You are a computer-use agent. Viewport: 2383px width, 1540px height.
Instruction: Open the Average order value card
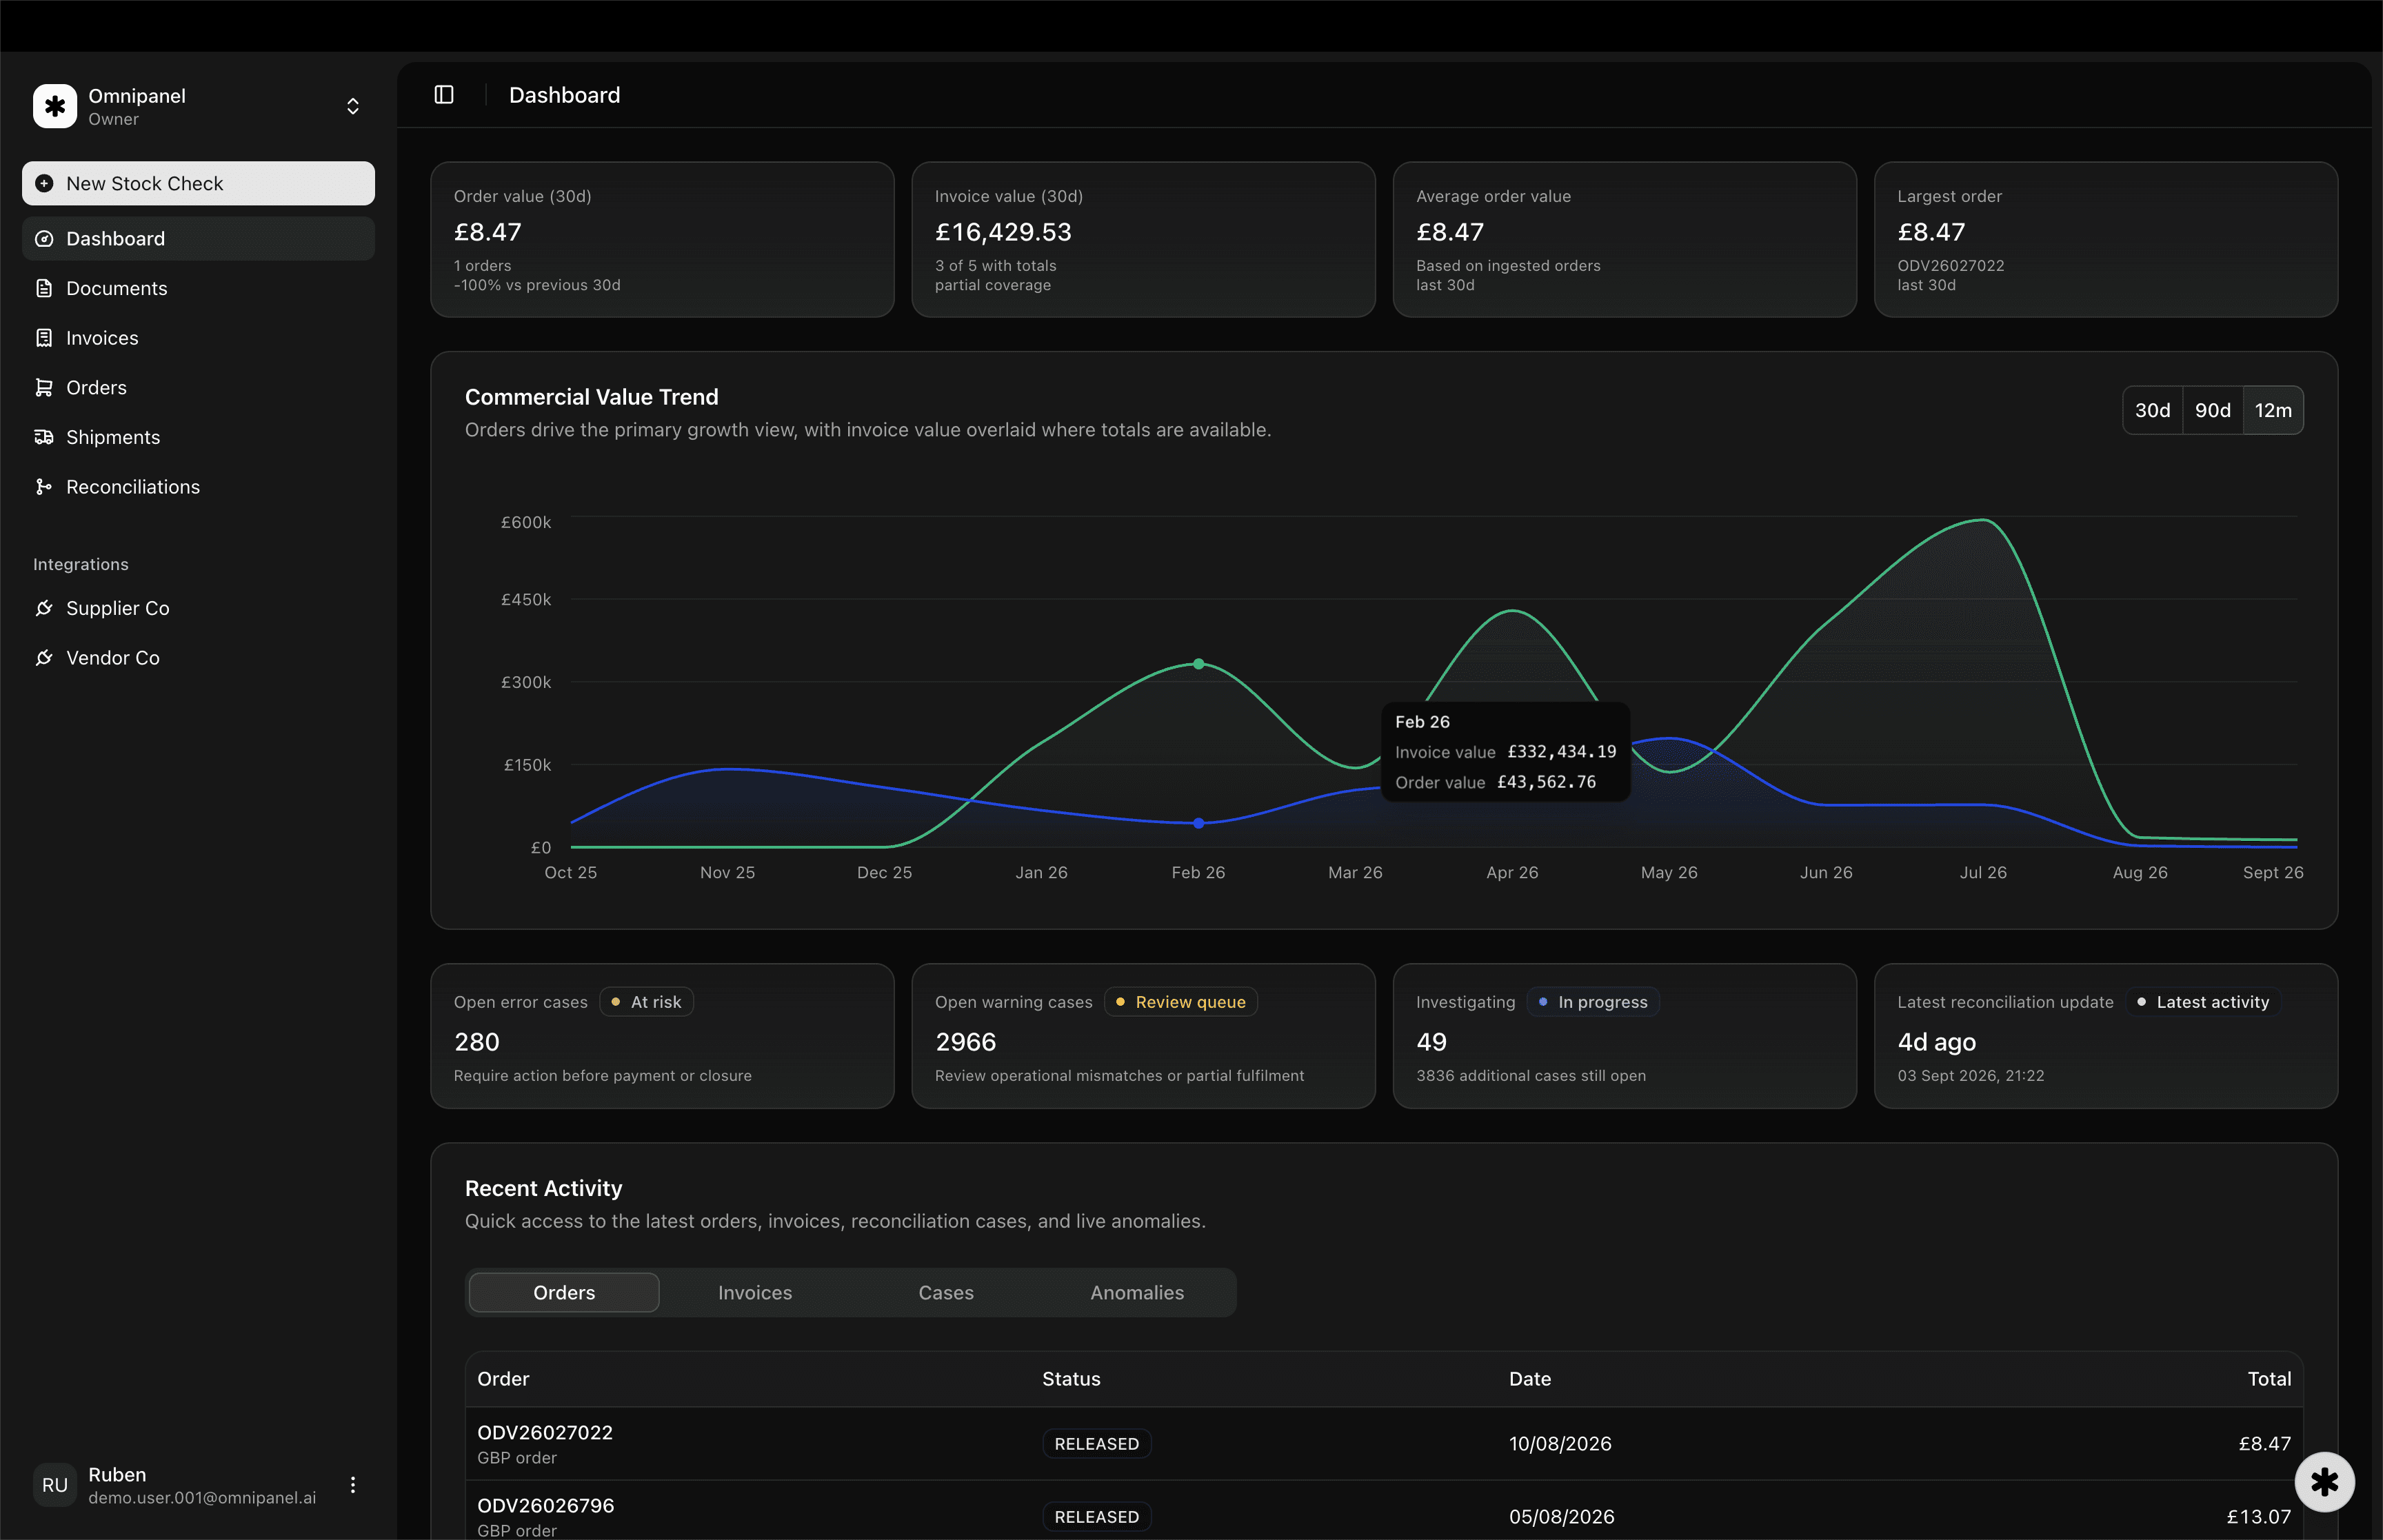point(1624,240)
